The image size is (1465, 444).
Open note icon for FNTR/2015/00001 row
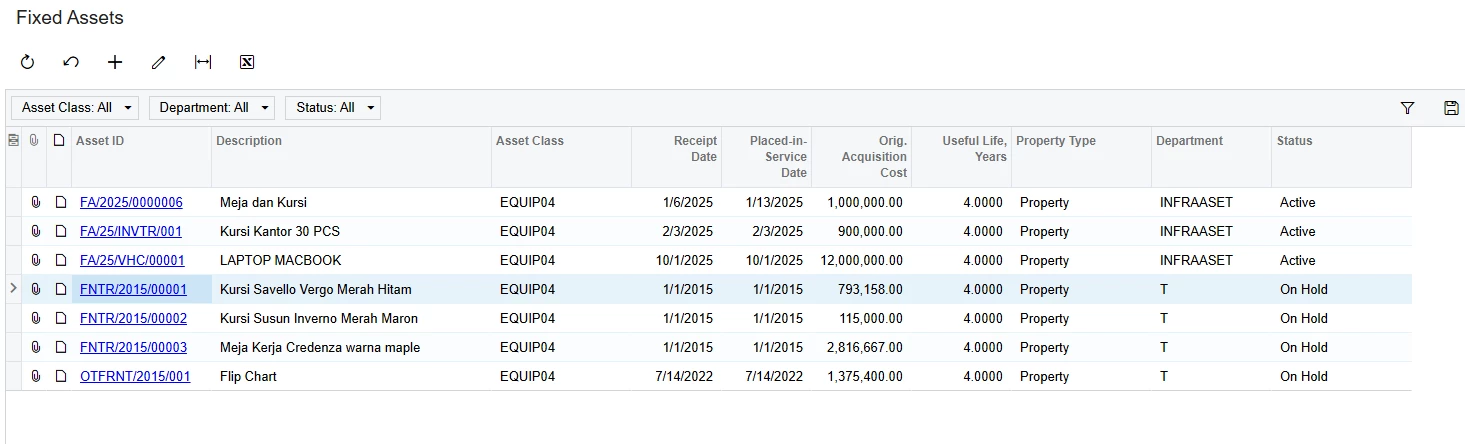coord(59,290)
